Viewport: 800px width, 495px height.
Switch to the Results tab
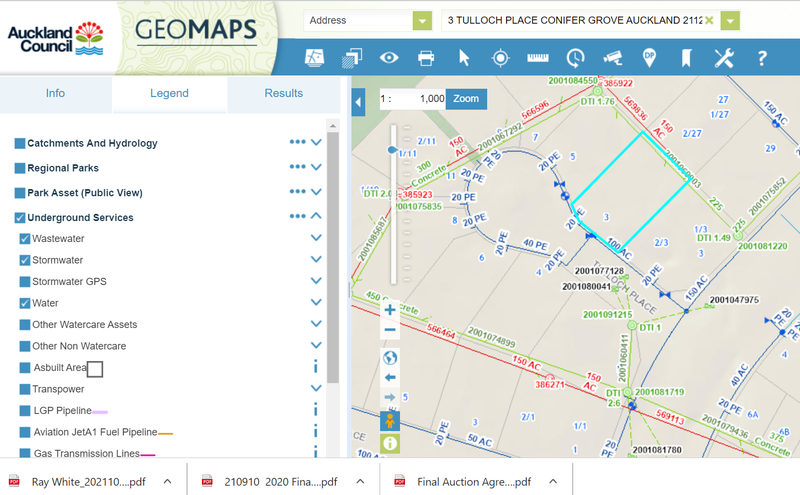pyautogui.click(x=283, y=93)
